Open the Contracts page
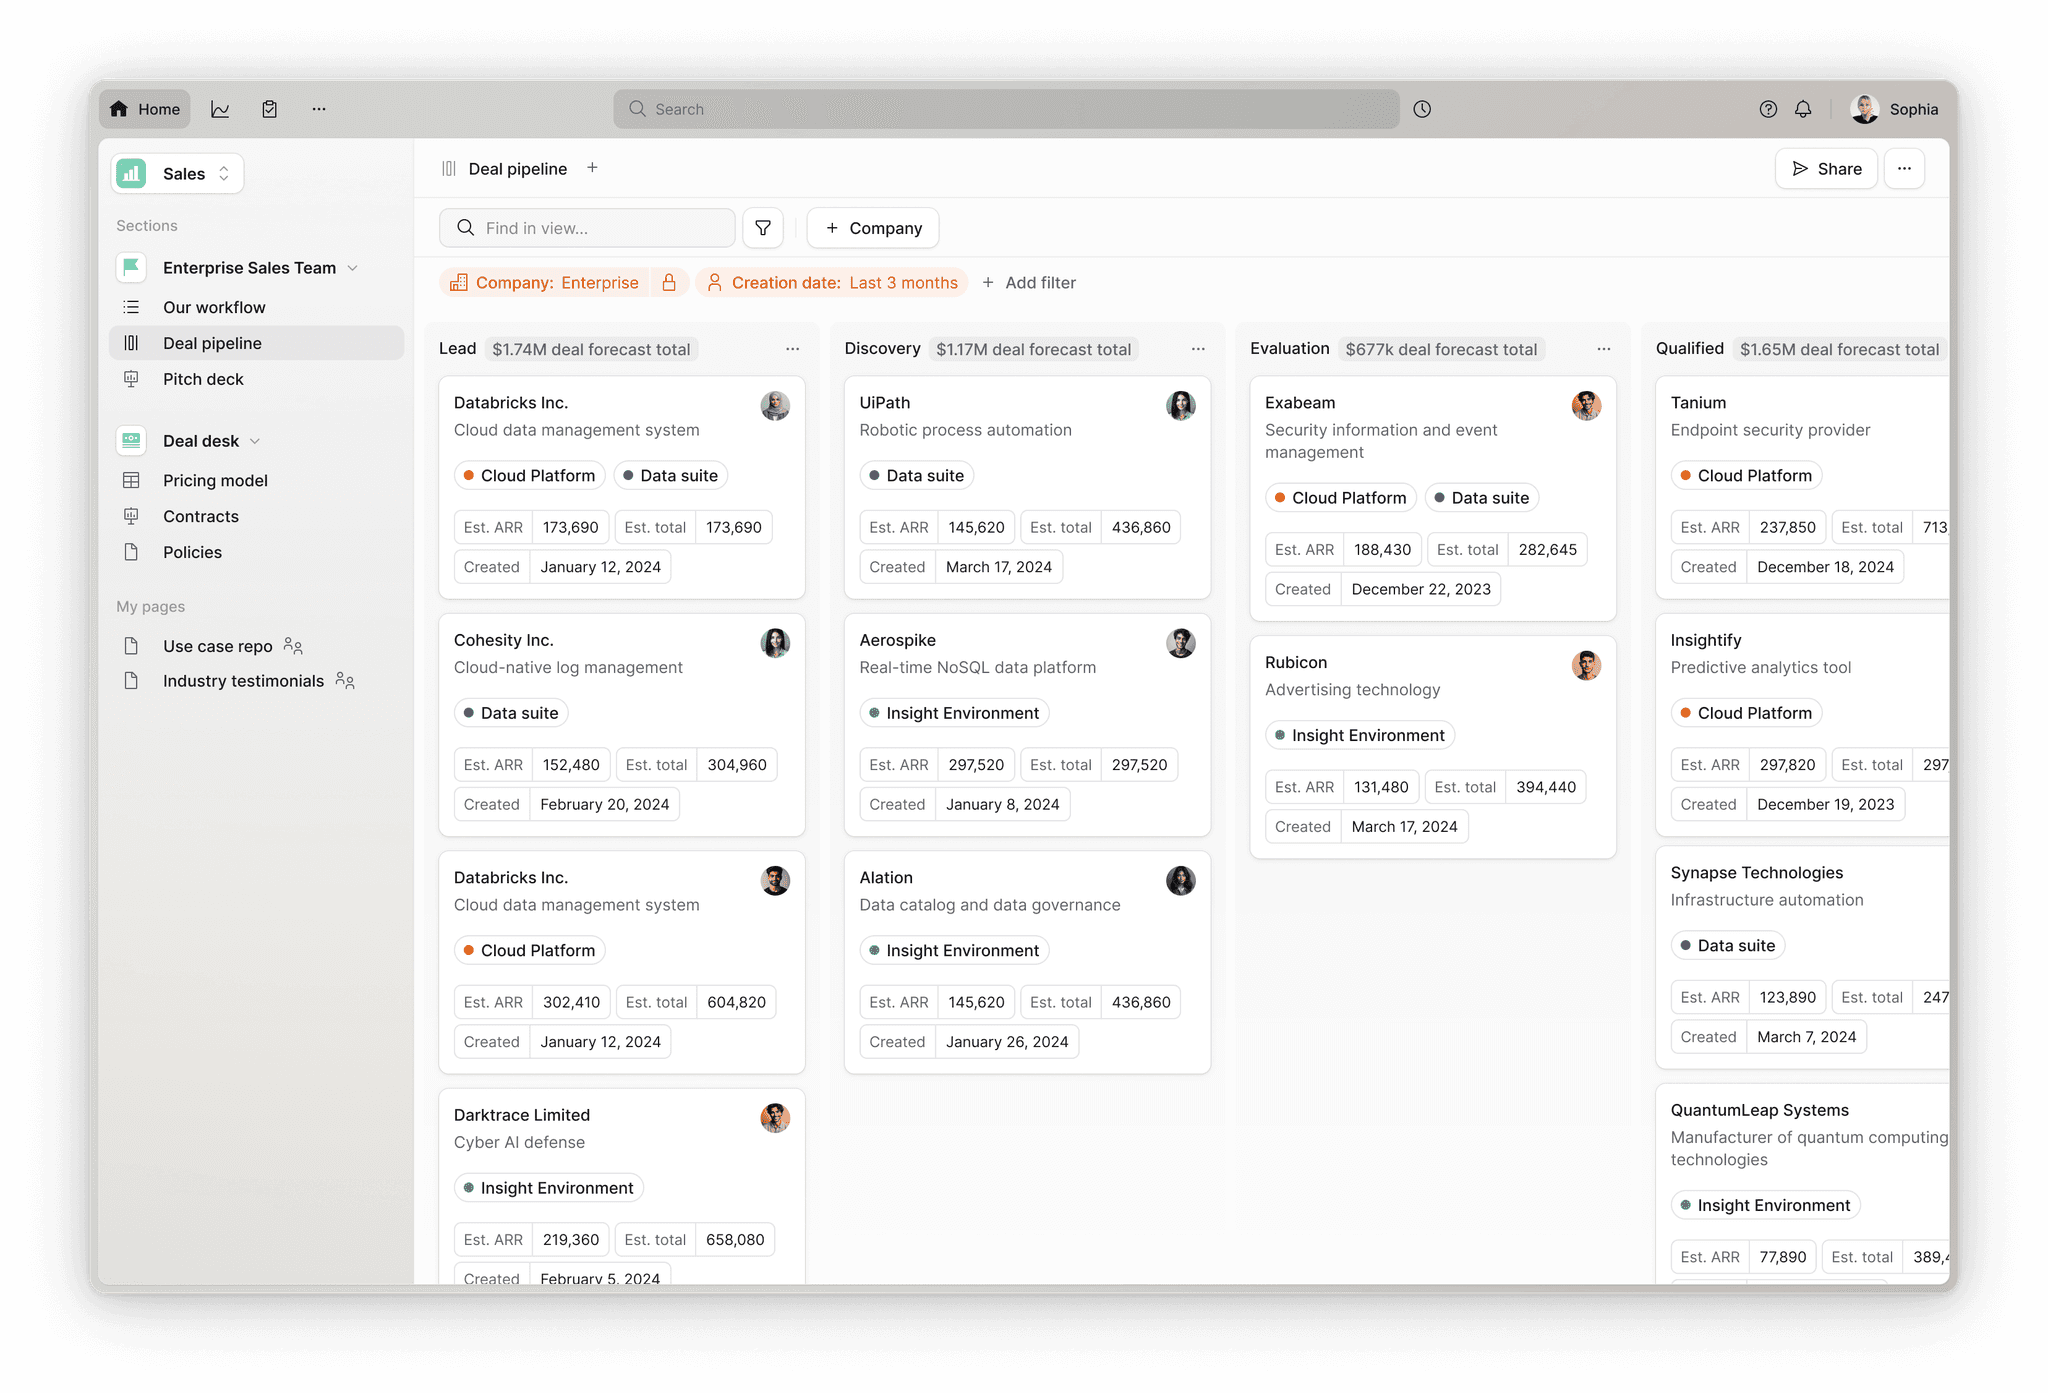The width and height of the screenshot is (2048, 1393). pos(256,516)
